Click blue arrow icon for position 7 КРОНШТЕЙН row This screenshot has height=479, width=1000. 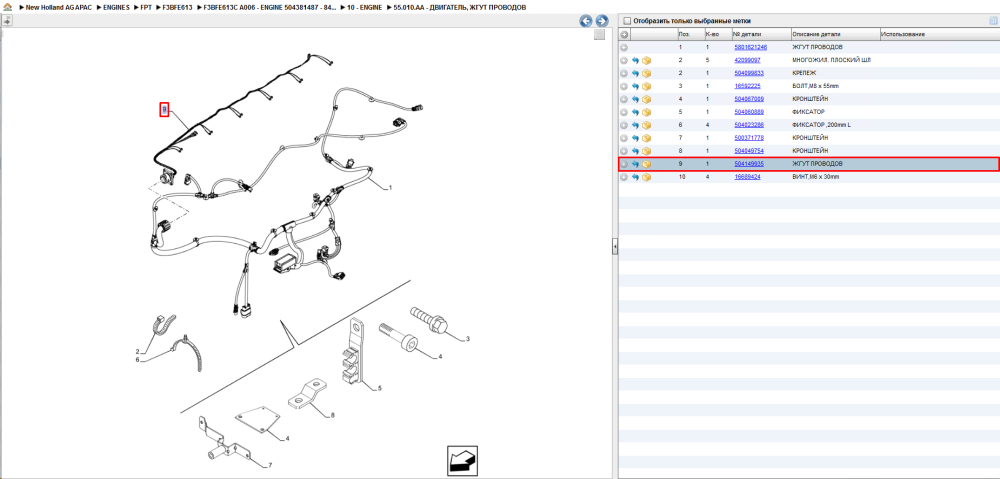(x=635, y=138)
